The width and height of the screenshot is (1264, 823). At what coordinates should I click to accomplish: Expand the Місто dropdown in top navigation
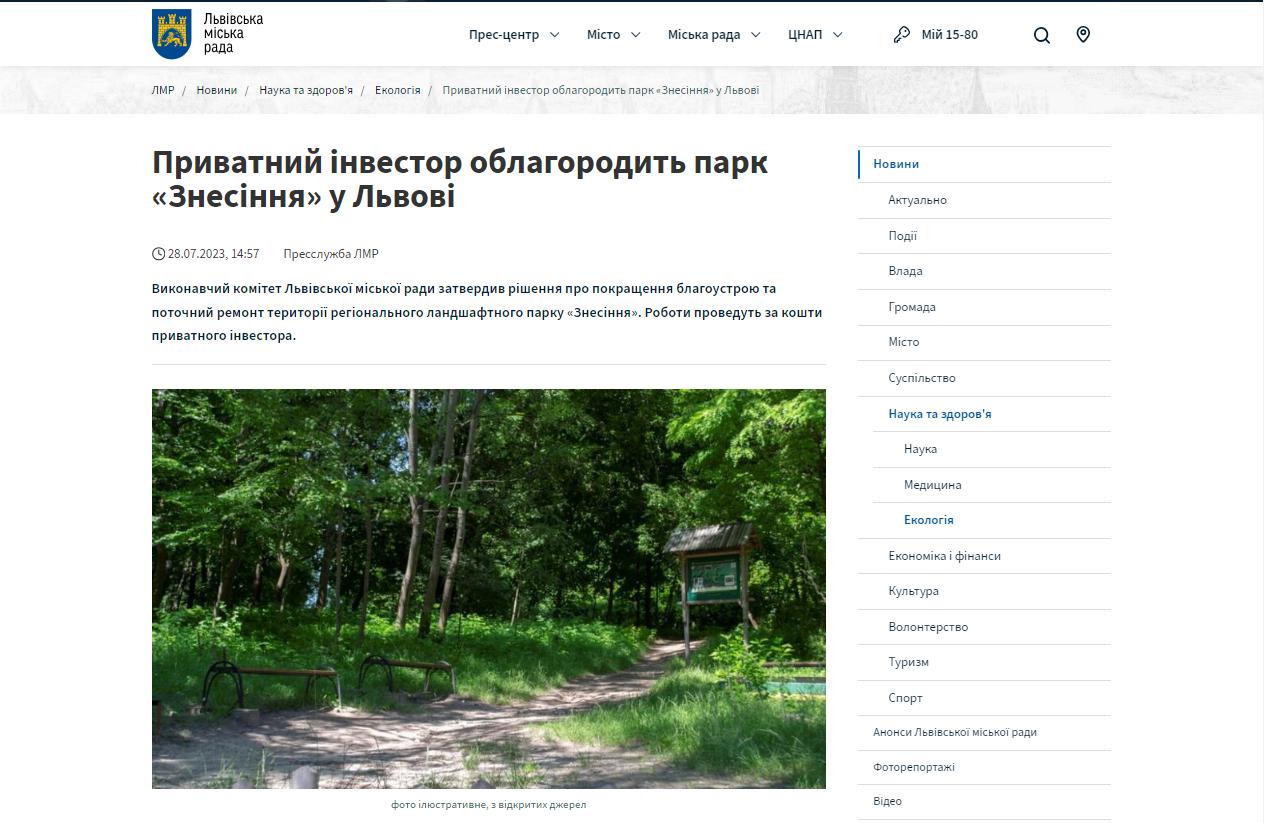615,35
